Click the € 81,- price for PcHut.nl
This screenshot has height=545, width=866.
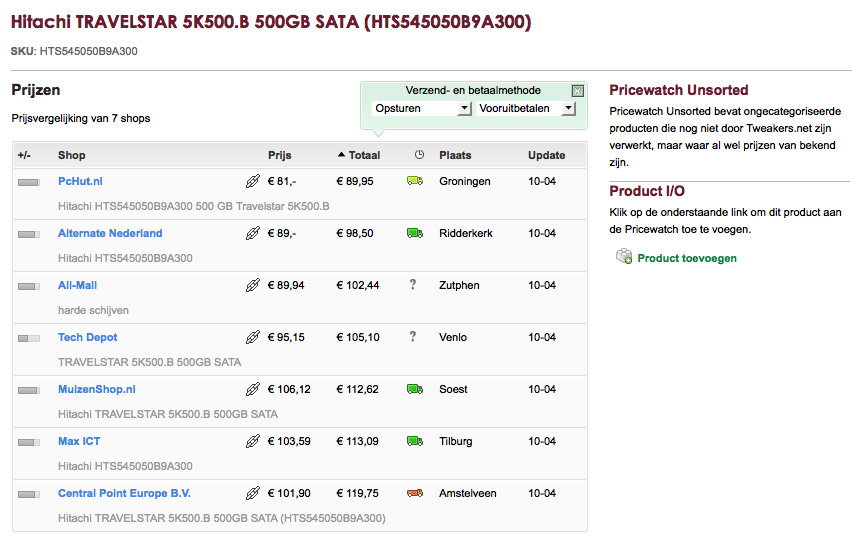(282, 181)
